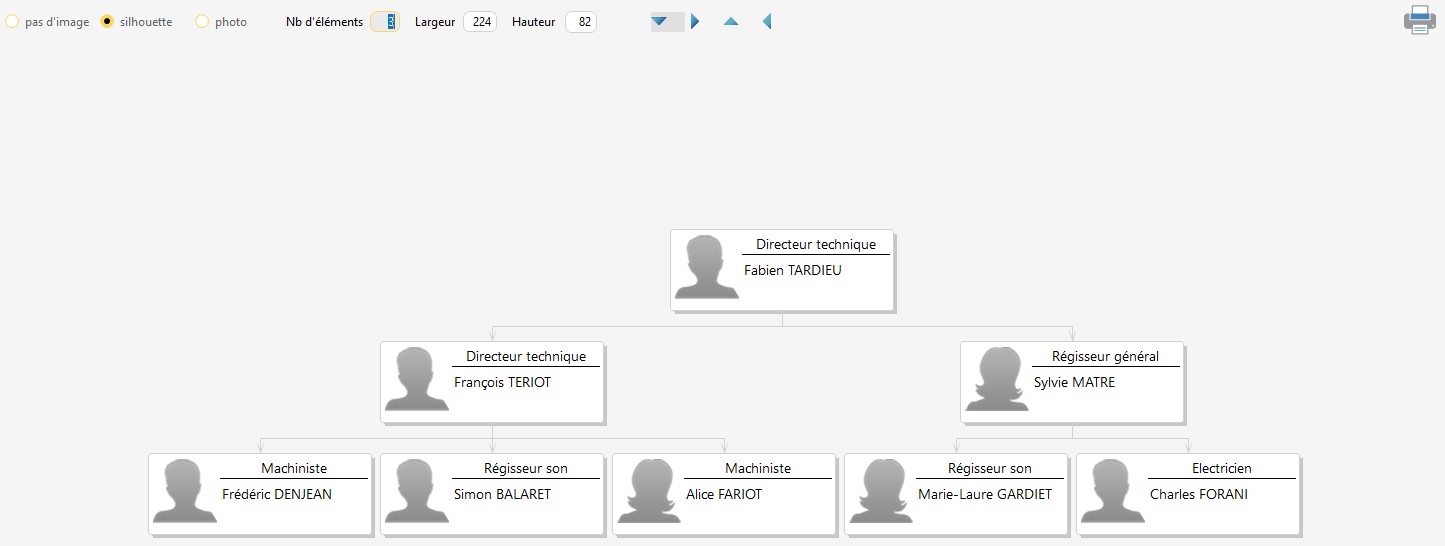Image resolution: width=1445 pixels, height=546 pixels.
Task: Click Charles FORANI's Electricien title
Action: tap(1221, 468)
